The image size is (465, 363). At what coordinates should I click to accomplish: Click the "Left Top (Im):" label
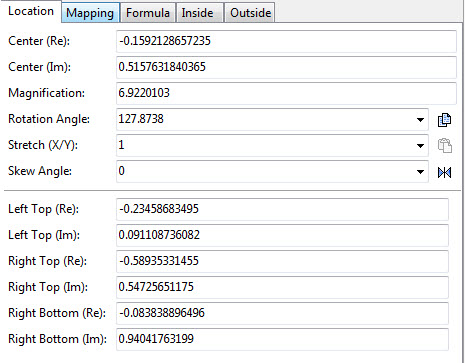[44, 235]
